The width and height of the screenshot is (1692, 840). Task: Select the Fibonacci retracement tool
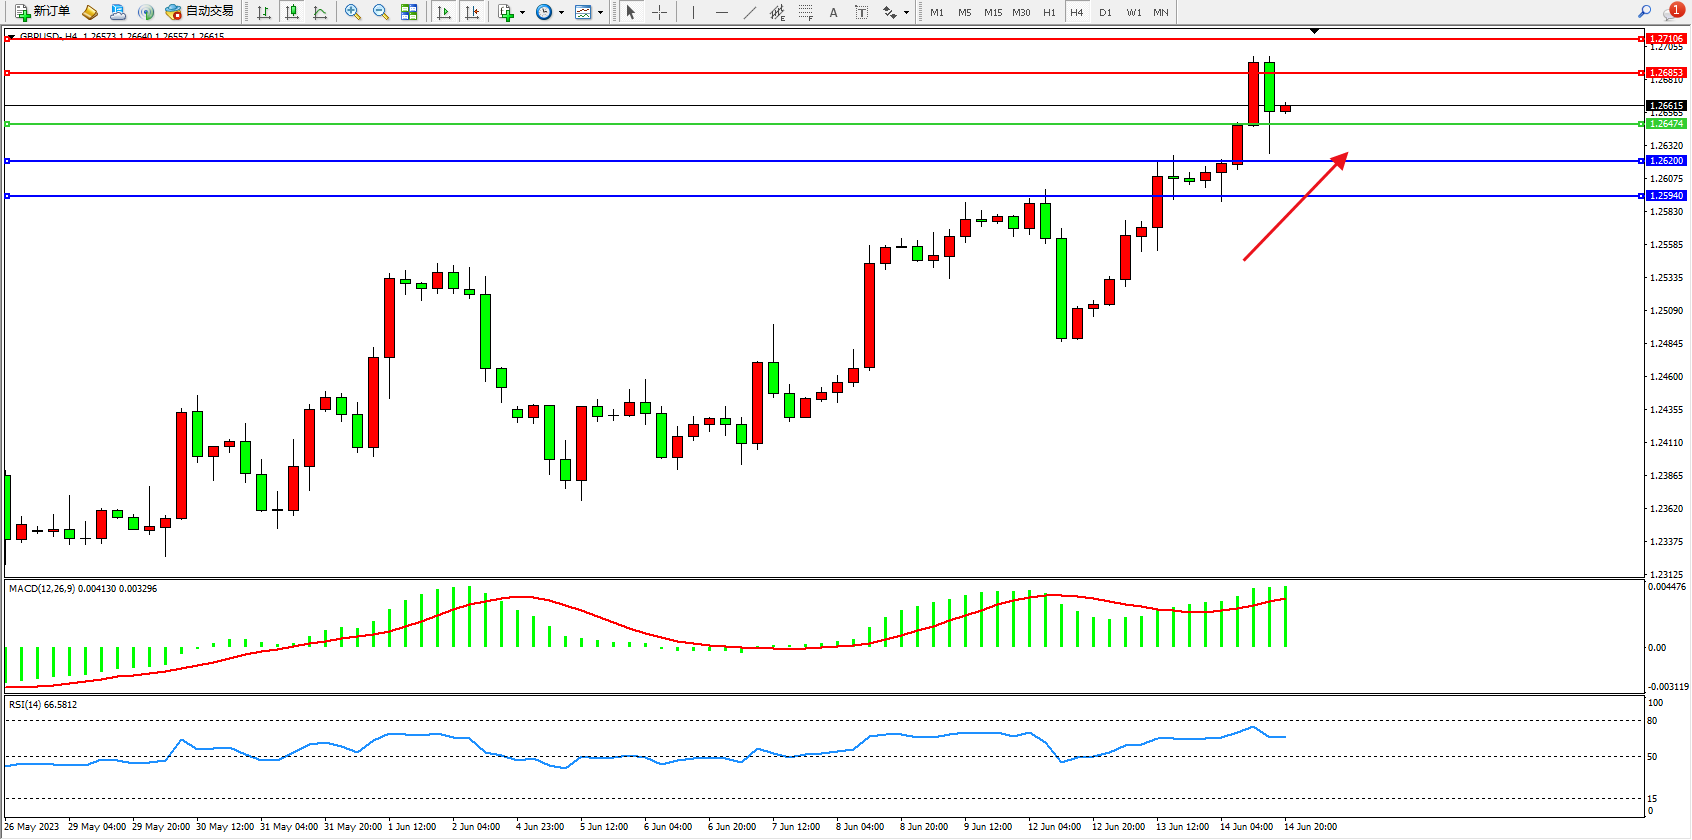coord(806,12)
